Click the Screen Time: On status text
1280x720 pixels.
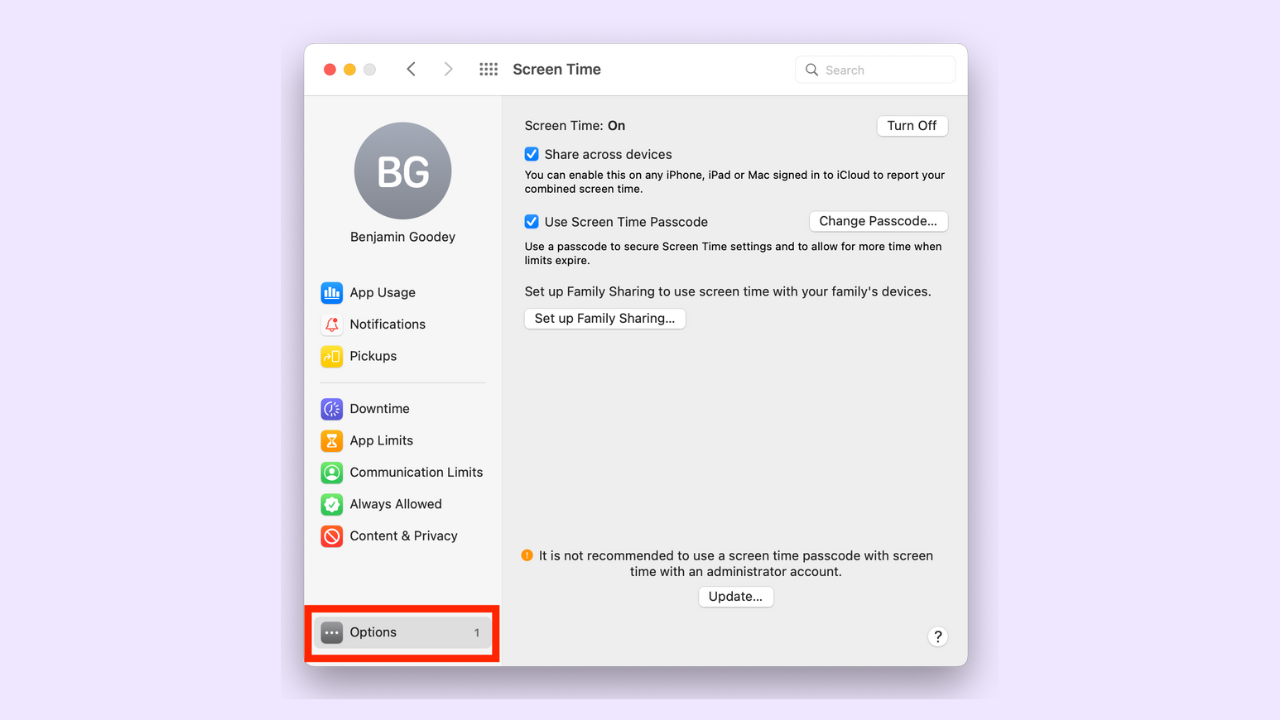pos(575,126)
